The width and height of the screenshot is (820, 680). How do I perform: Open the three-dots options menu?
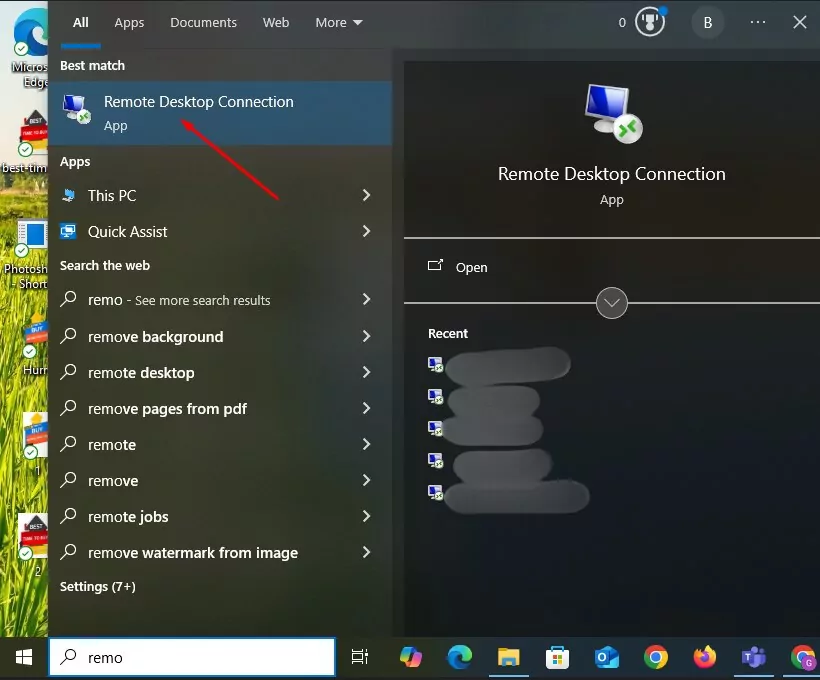(758, 22)
